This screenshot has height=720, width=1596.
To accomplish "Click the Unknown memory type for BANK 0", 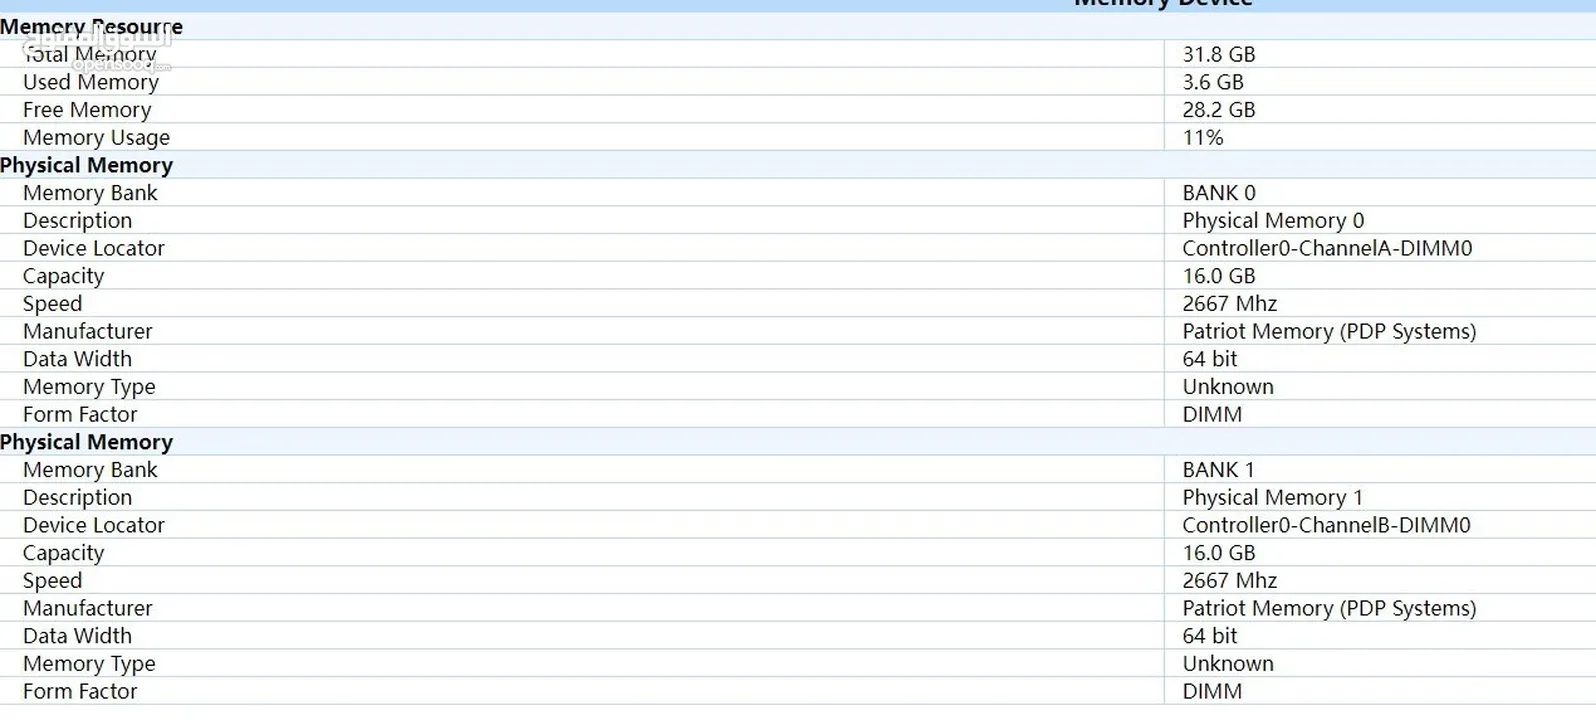I will pos(1228,387).
